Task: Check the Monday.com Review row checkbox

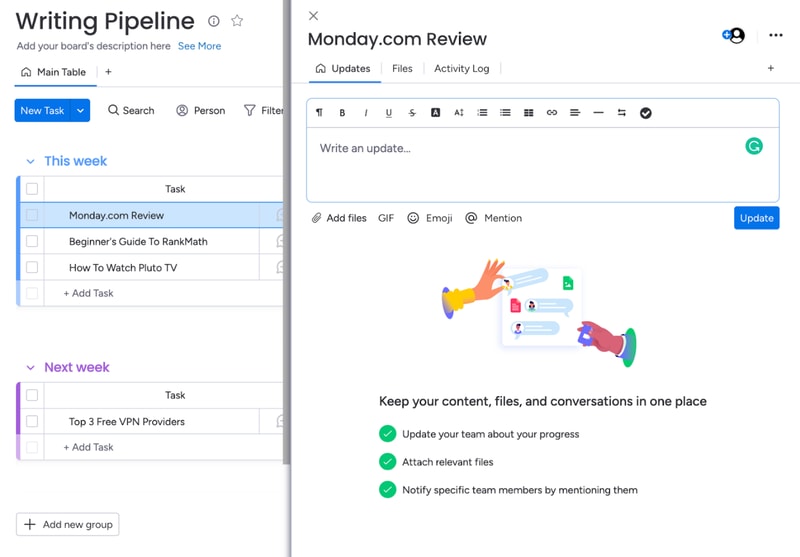Action: 32,215
